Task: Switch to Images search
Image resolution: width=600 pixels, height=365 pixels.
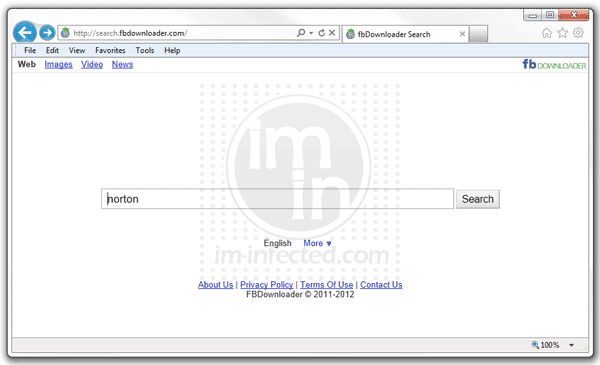Action: pos(59,65)
